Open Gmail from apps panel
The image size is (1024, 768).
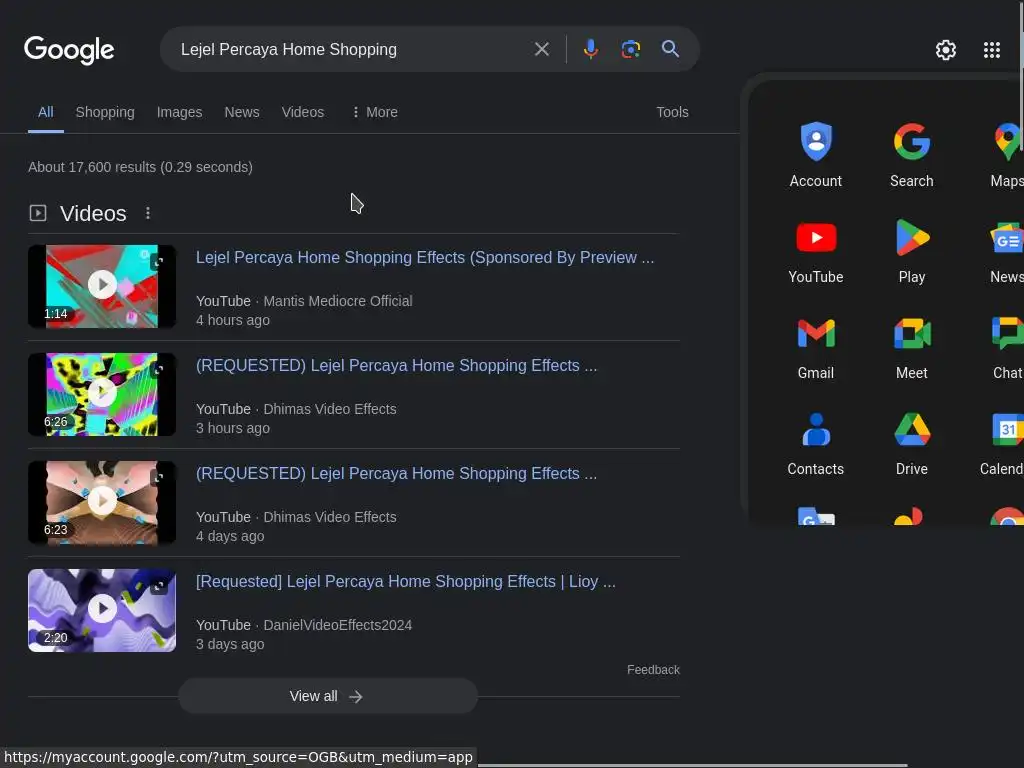816,347
